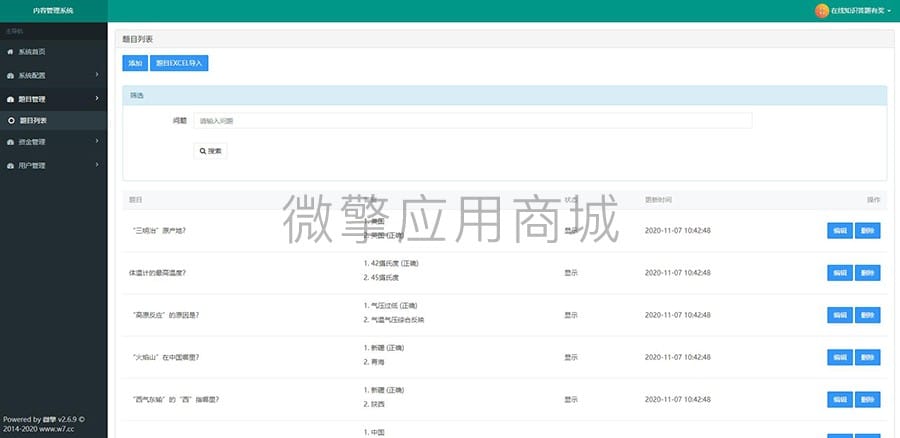Click the dashboard icon beside 系统配置
The image size is (900, 438).
[10, 76]
